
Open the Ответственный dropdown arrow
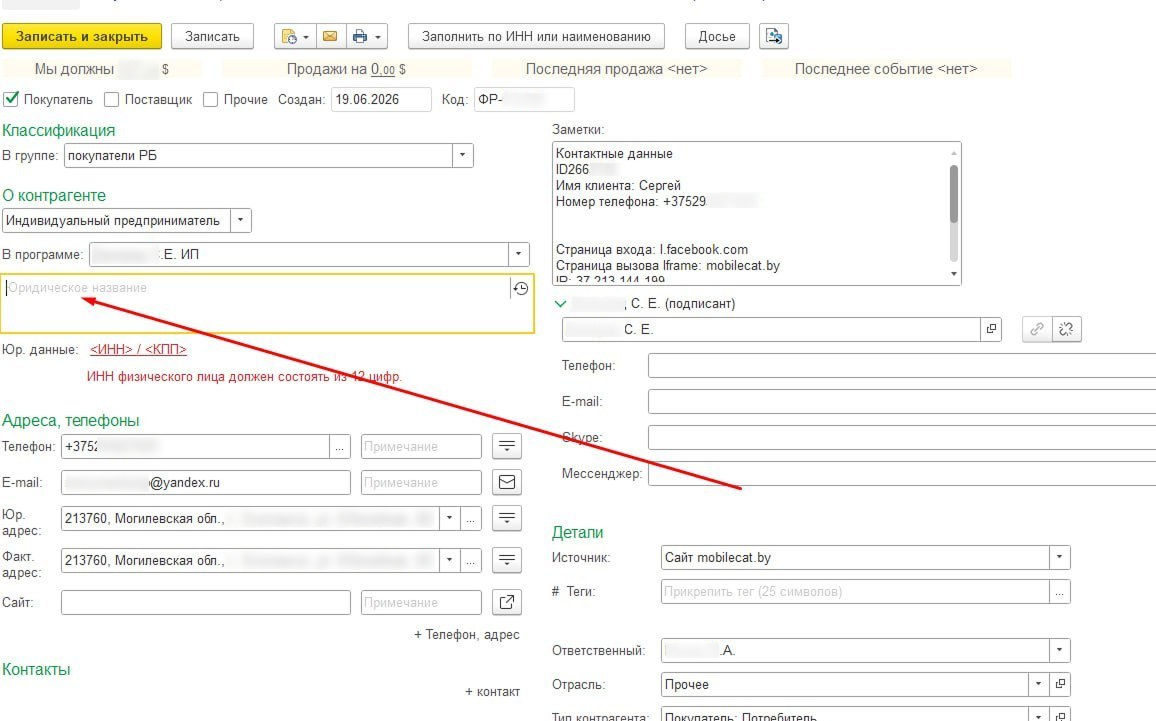click(1059, 650)
